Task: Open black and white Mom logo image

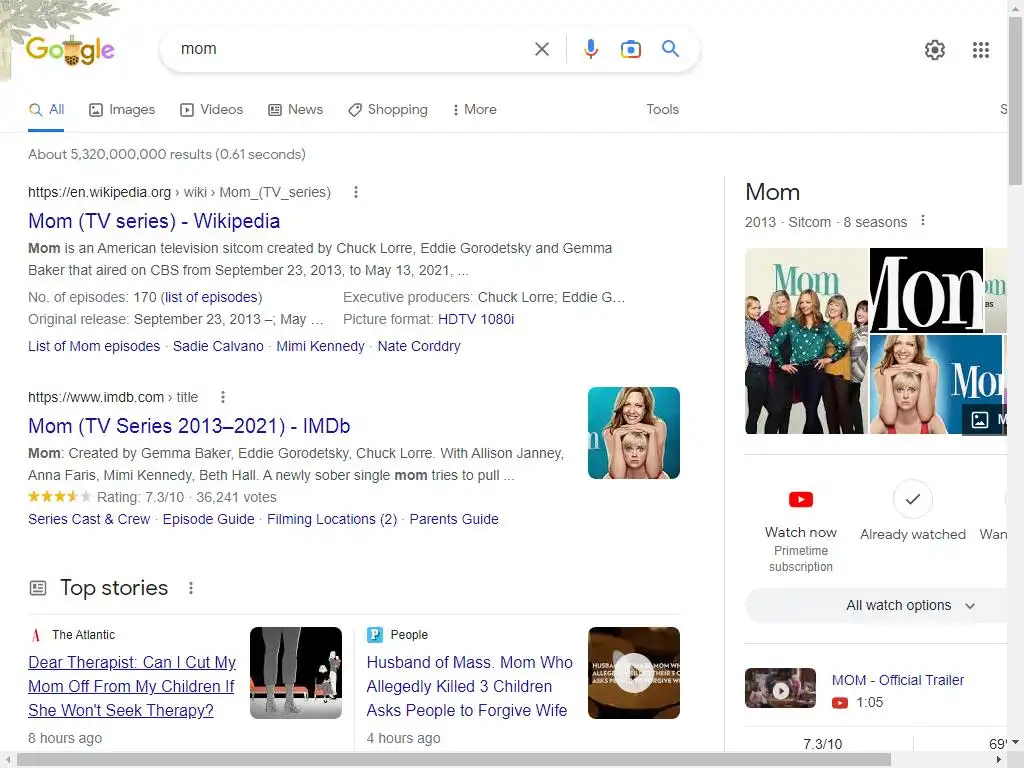Action: [x=926, y=290]
